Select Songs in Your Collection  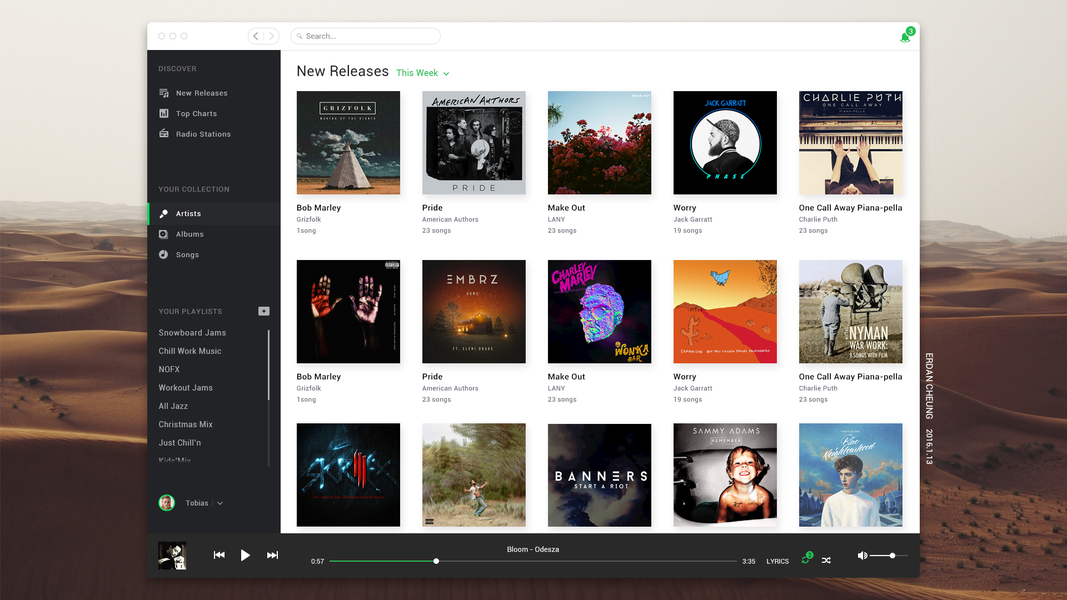pyautogui.click(x=187, y=254)
